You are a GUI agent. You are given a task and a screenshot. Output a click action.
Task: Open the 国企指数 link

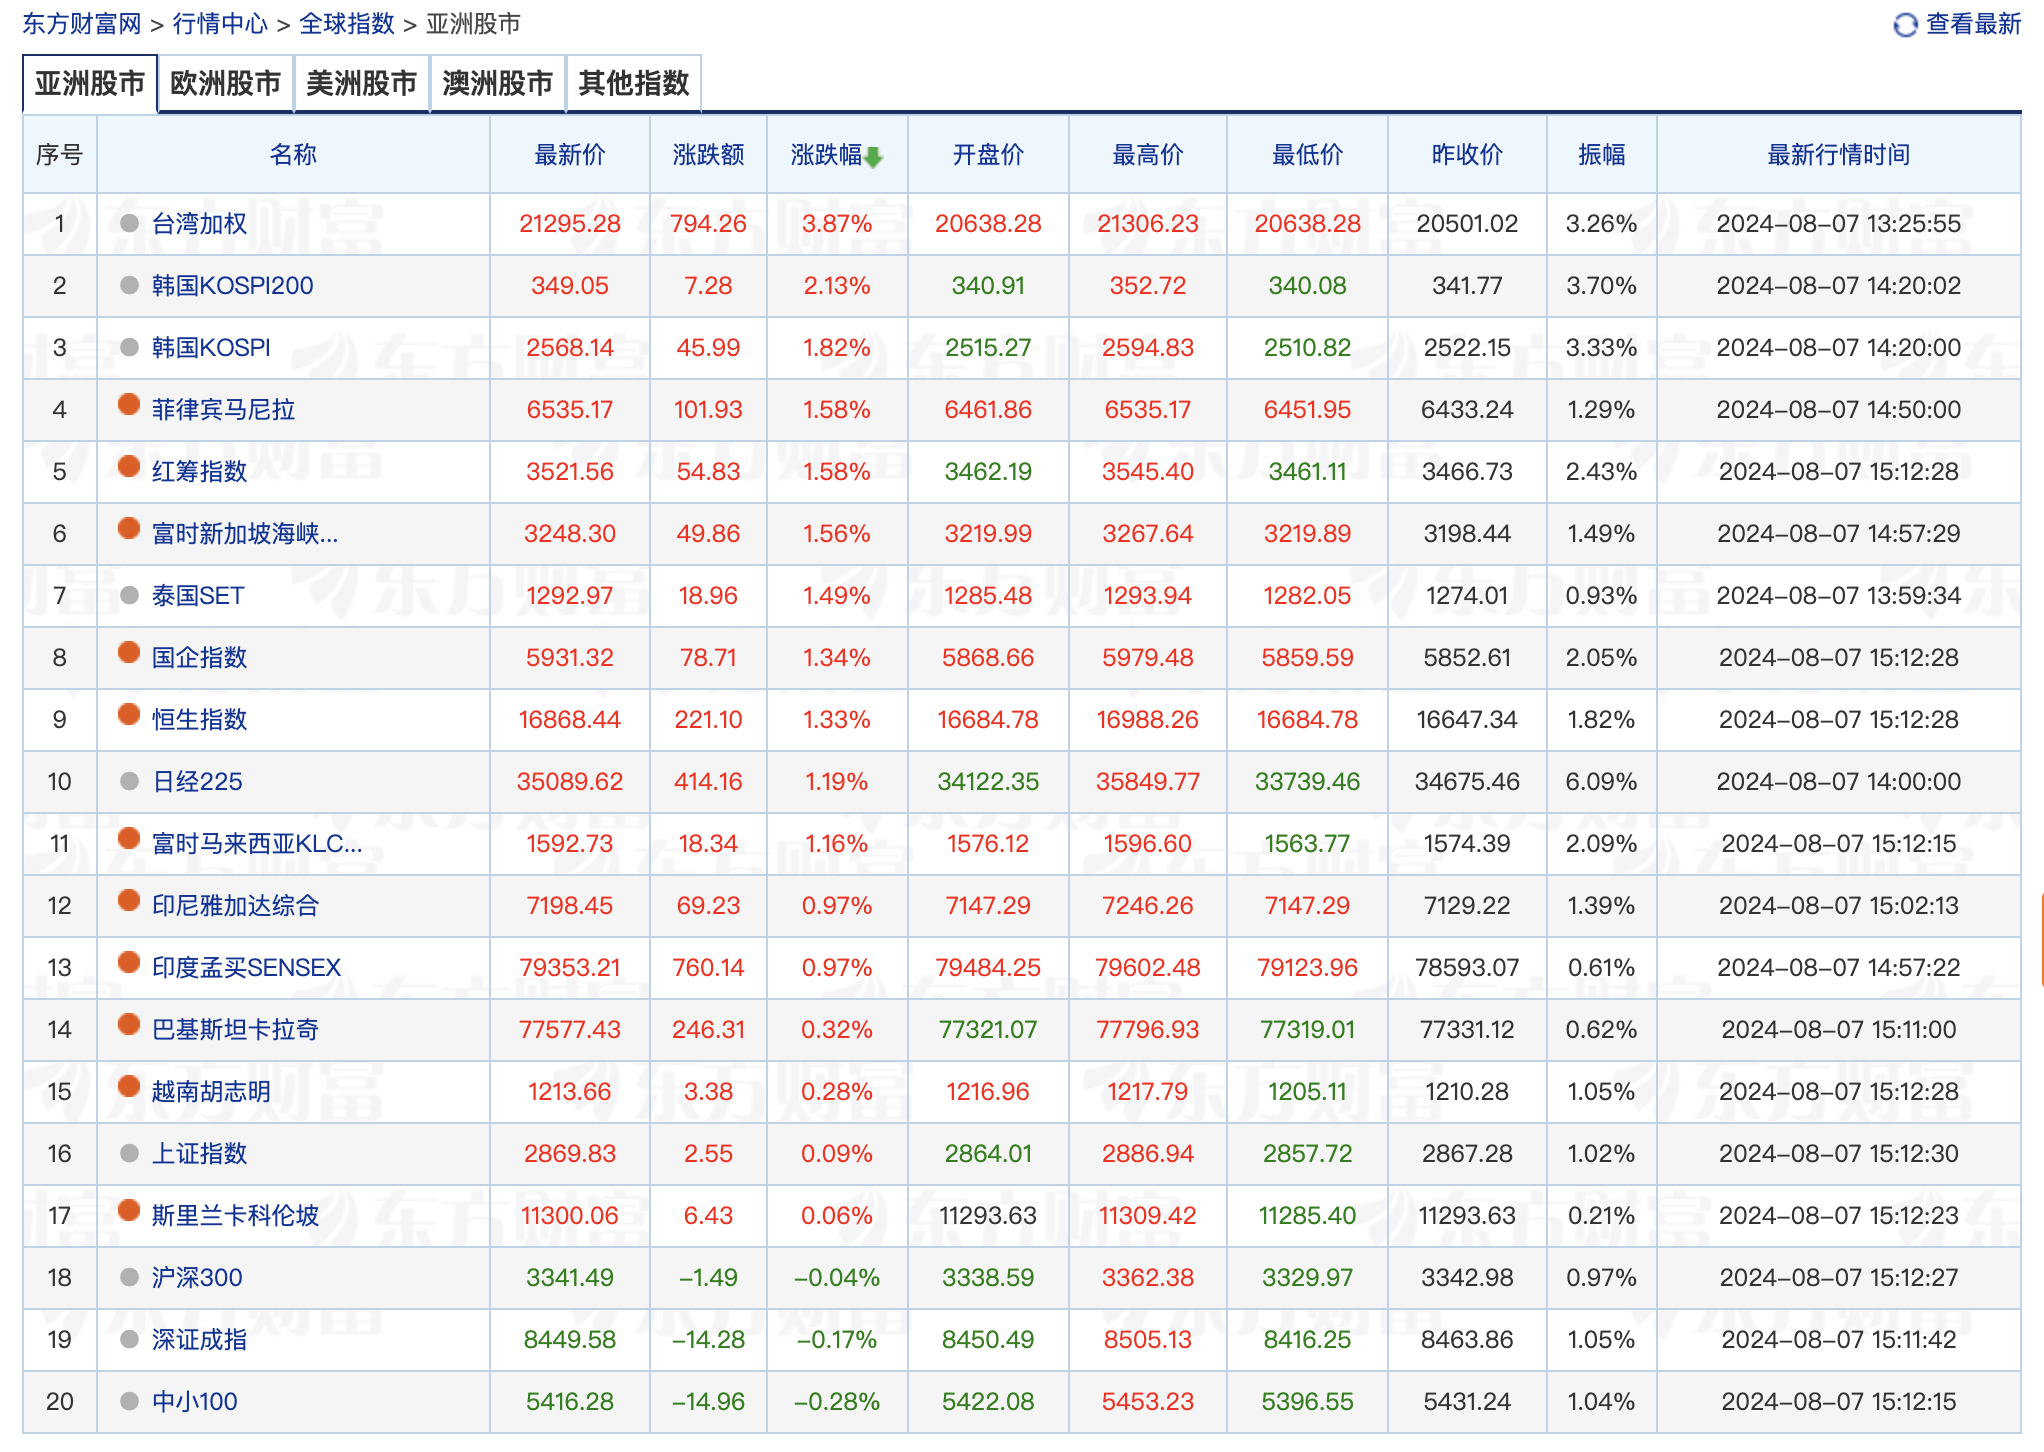(199, 658)
